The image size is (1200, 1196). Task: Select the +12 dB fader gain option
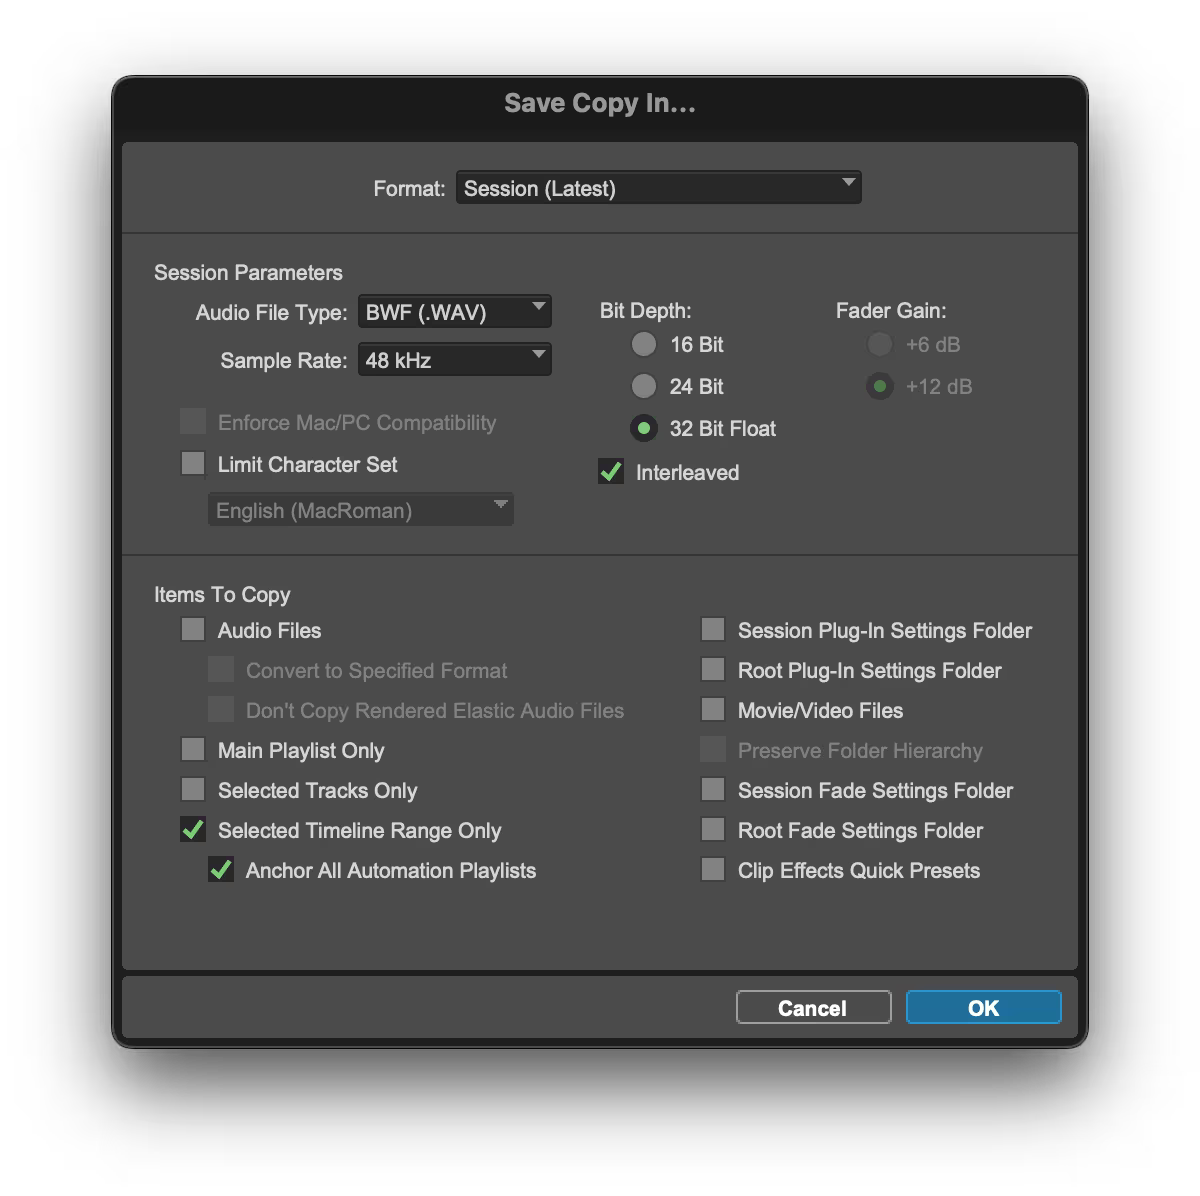(879, 386)
